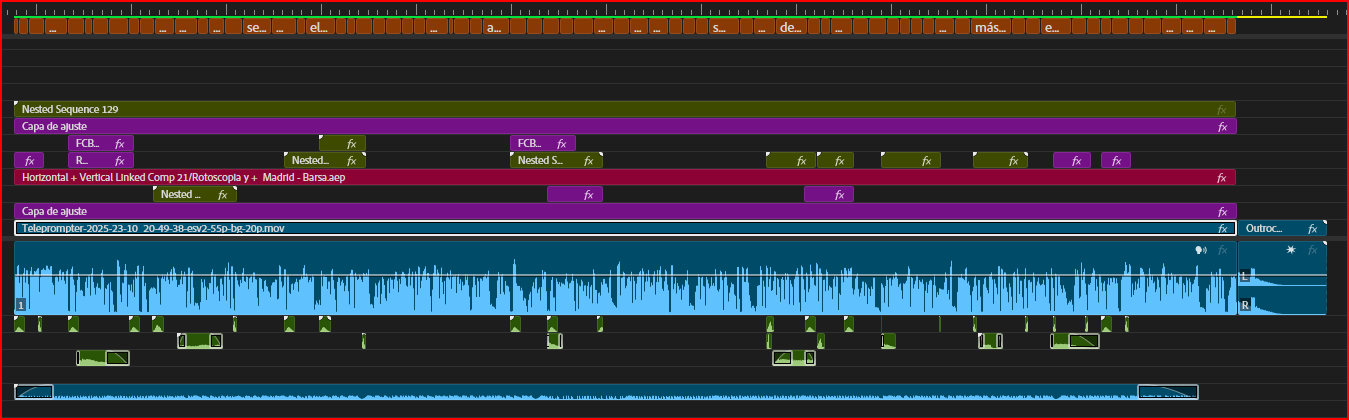Image resolution: width=1349 pixels, height=420 pixels.
Task: Click the channel 1 badge on main audio clip
Action: [20, 305]
